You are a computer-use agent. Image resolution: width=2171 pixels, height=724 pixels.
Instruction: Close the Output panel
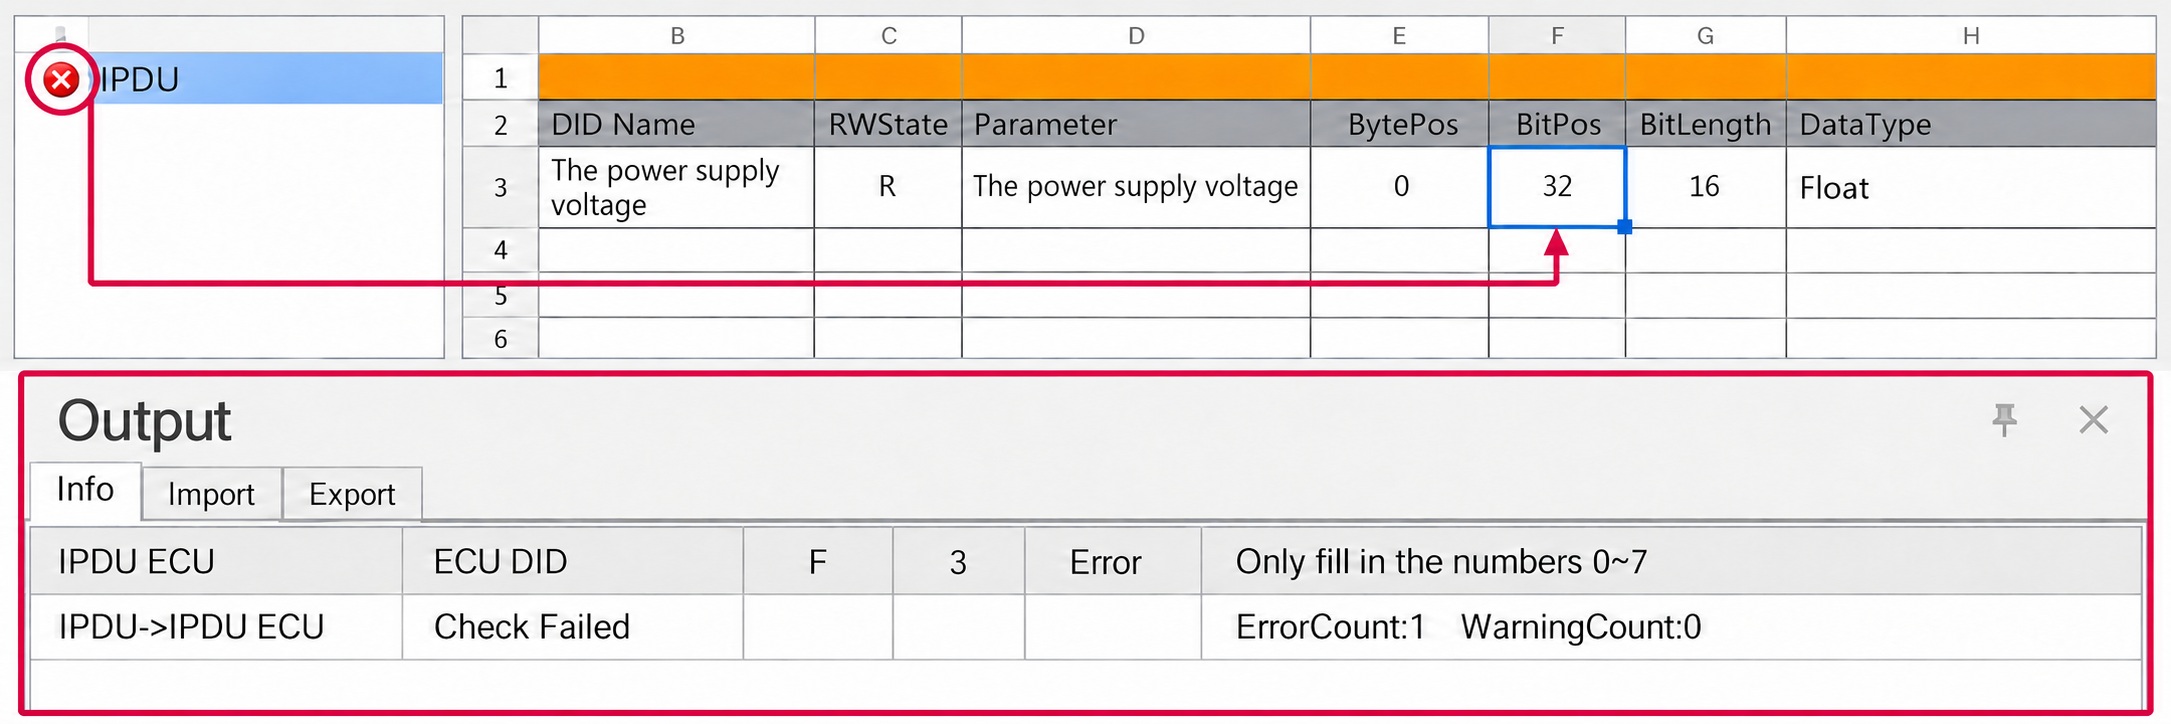click(2093, 420)
